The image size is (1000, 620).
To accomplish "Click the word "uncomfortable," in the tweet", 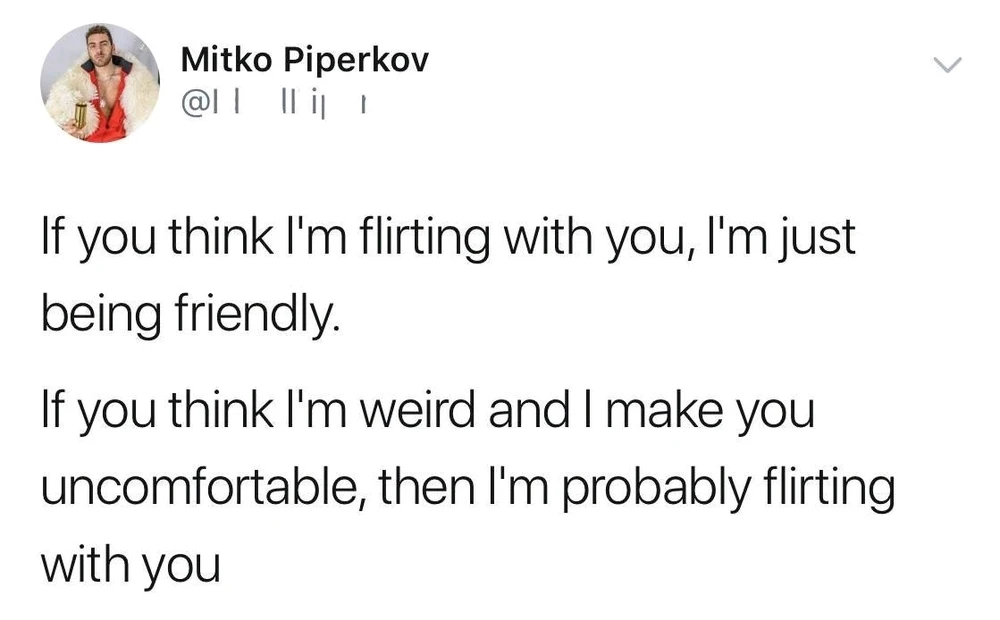I will point(198,490).
